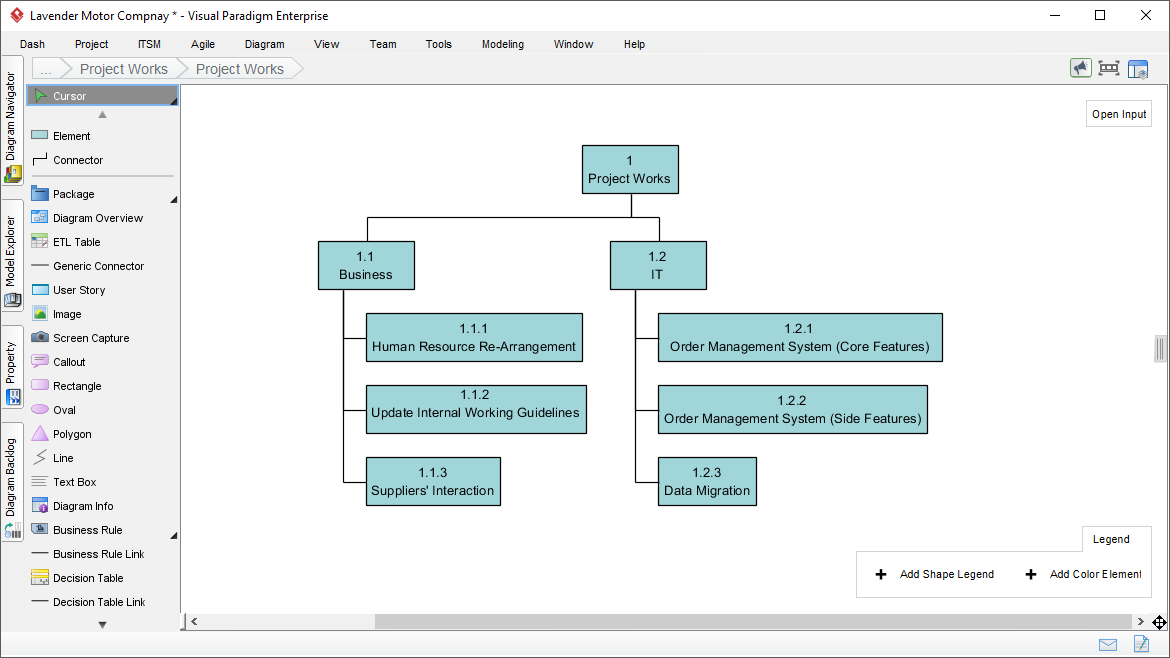Click the horizontal scrollbar thumb

[x=753, y=621]
